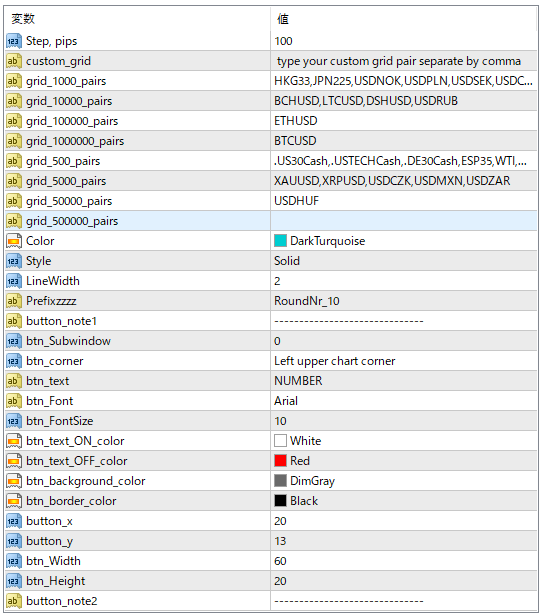The width and height of the screenshot is (544, 615).
Task: Click the string icon beside btn_text
Action: pyautogui.click(x=14, y=381)
